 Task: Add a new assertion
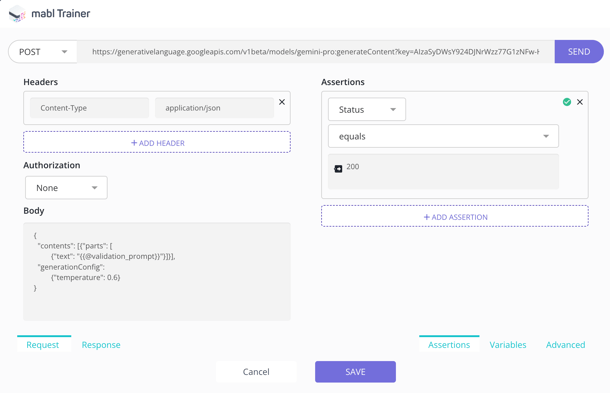(455, 216)
